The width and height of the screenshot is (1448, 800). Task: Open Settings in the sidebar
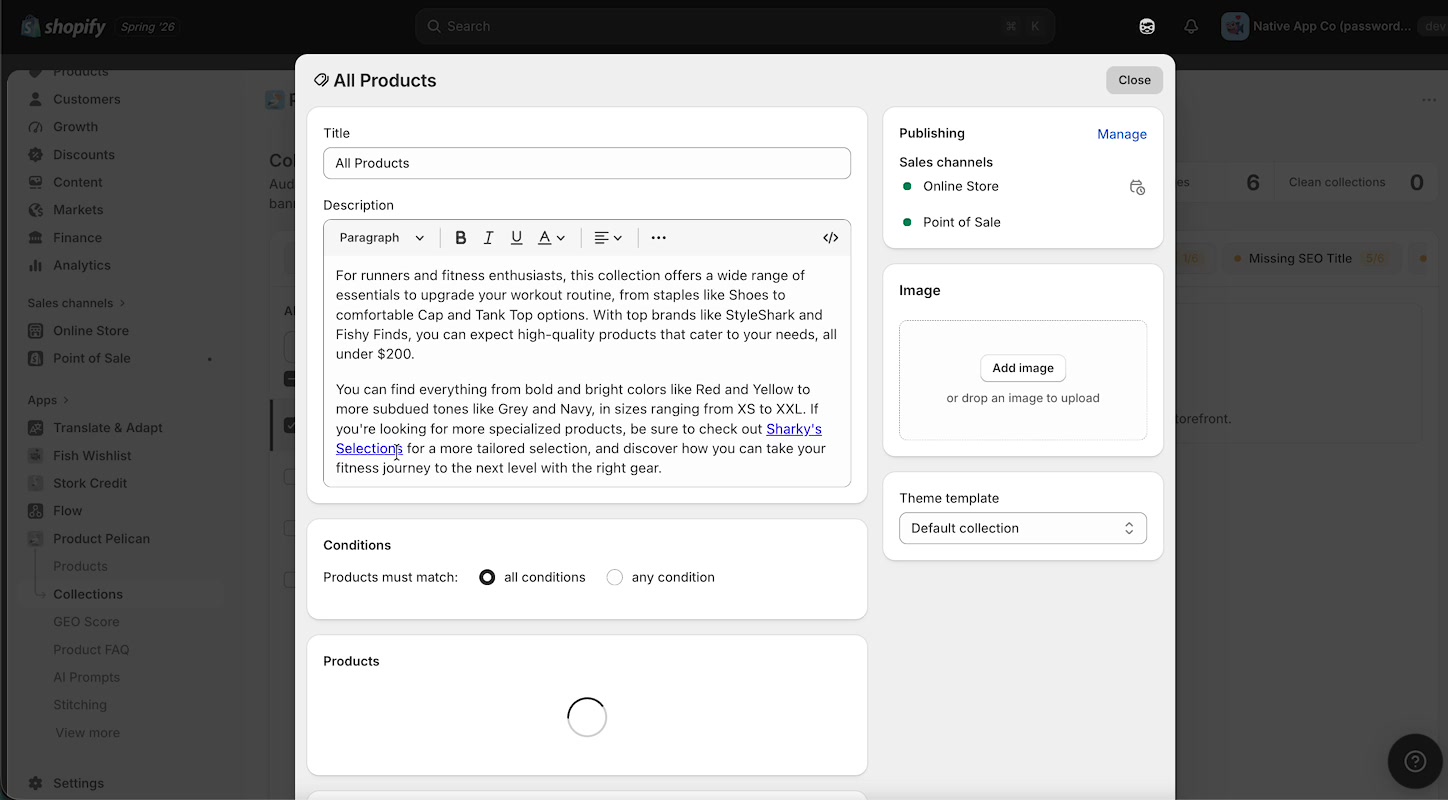[78, 783]
